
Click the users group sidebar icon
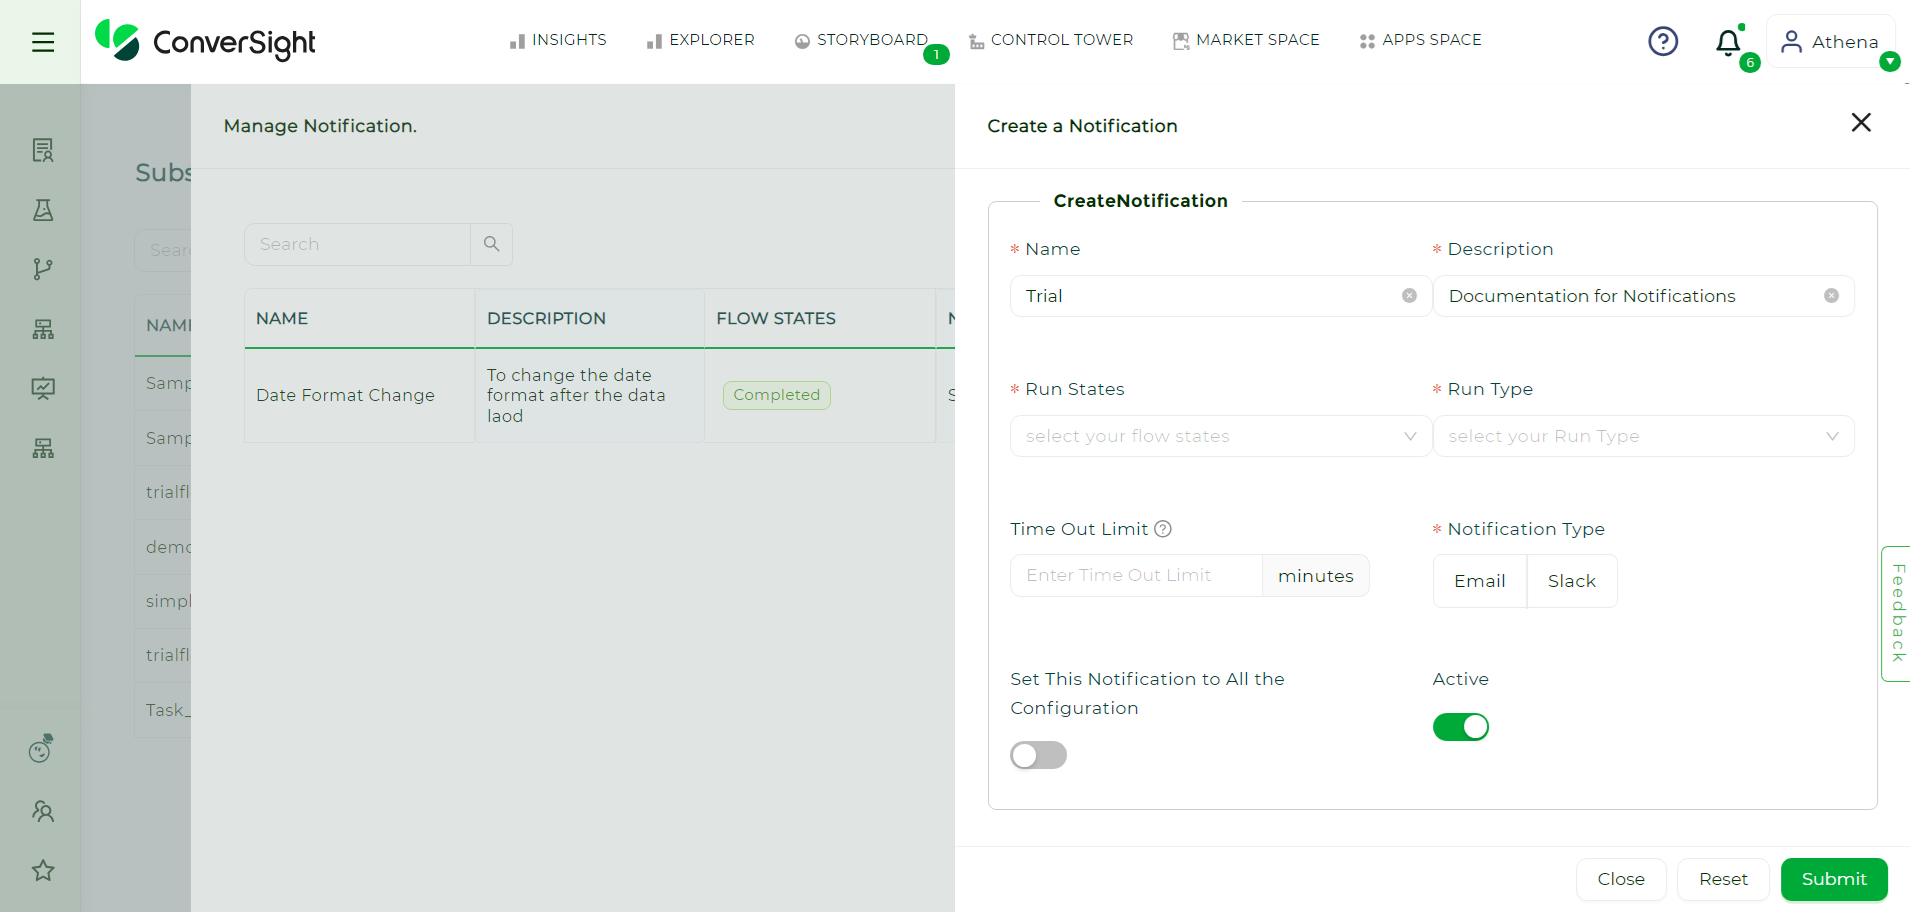click(42, 811)
